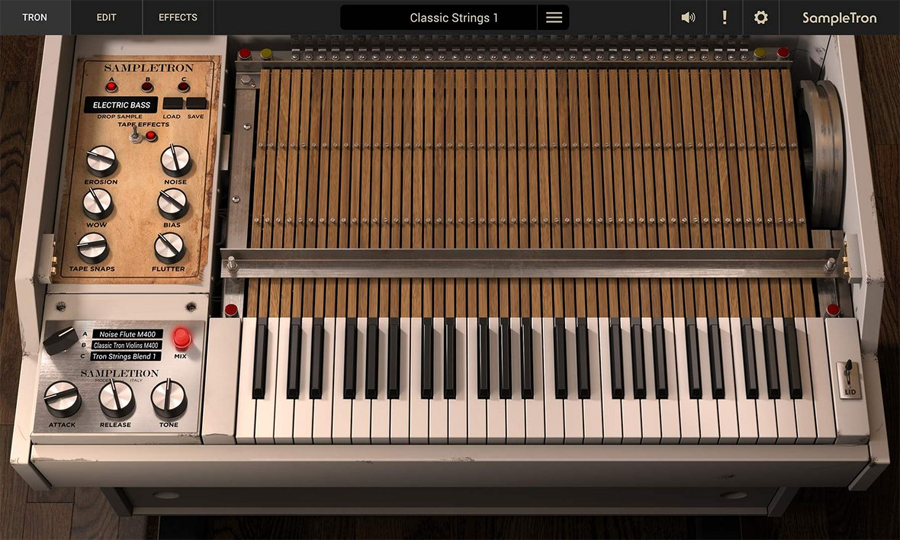Click the yellow lamp on top bar near tape reel
Screen dimensions: 900x540
760,53
